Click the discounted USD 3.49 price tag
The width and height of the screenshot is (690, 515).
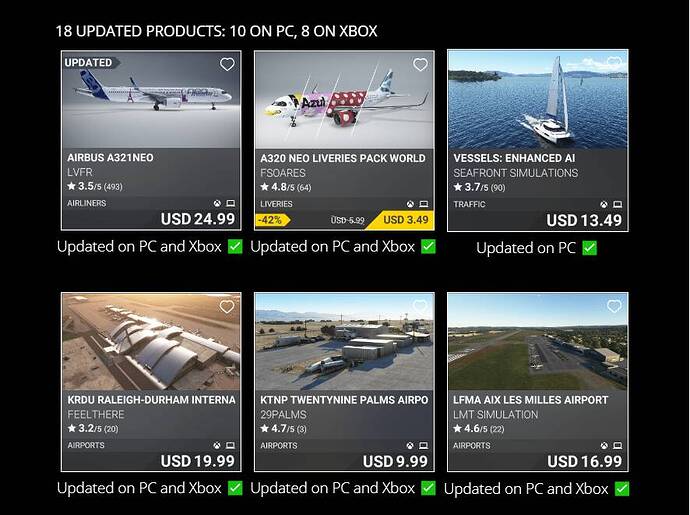405,220
